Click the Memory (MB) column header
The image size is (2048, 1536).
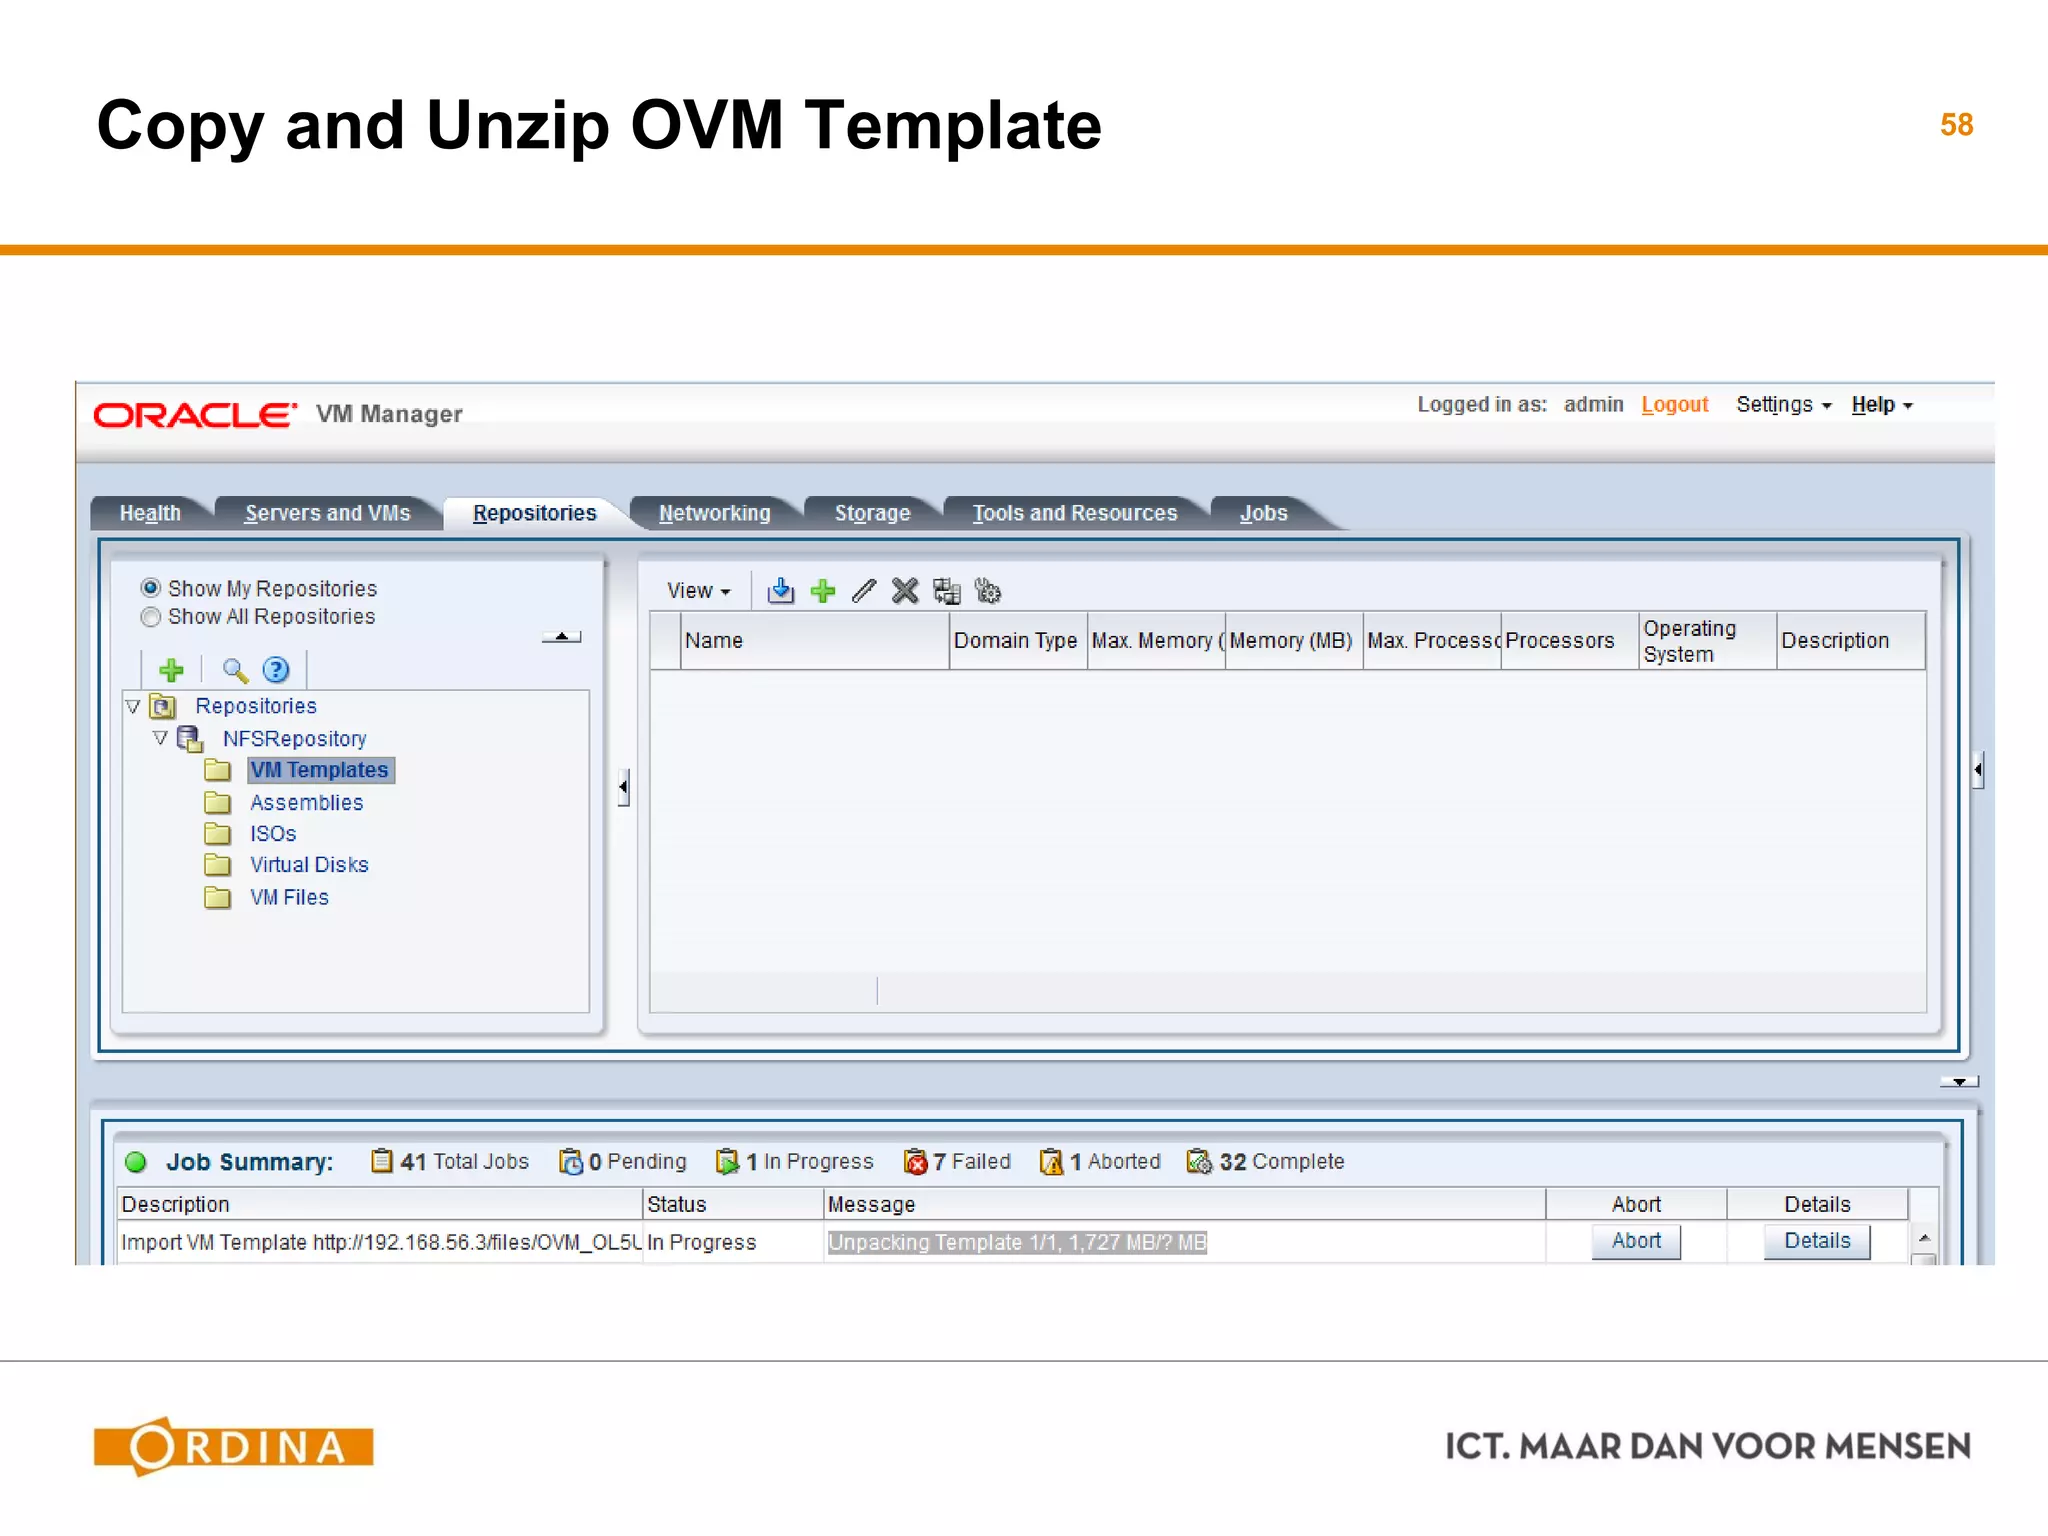pyautogui.click(x=1293, y=641)
